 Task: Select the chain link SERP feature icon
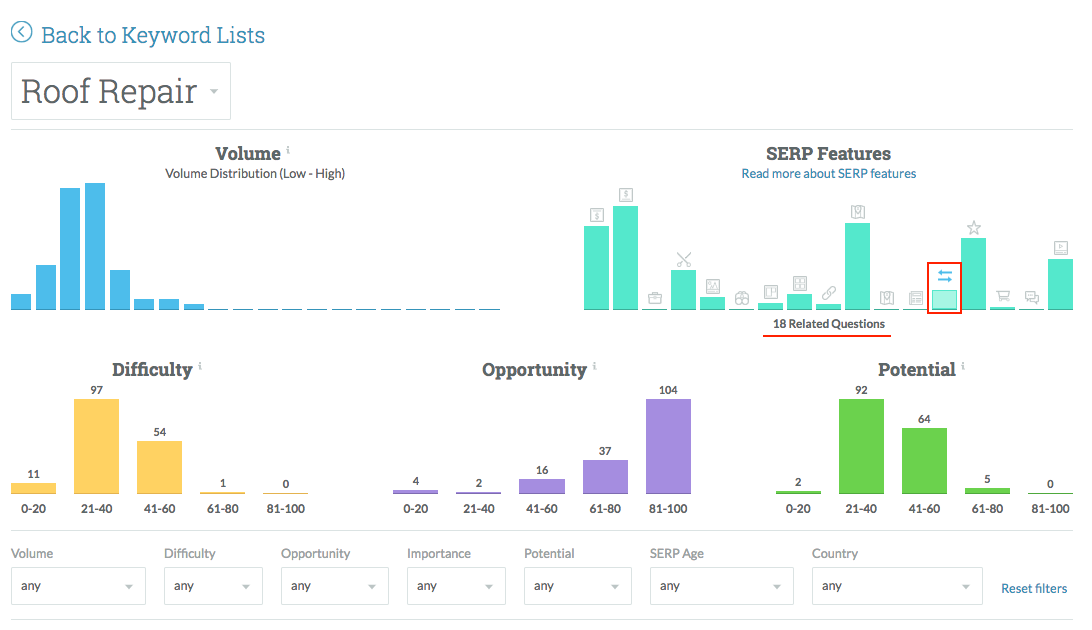828,293
